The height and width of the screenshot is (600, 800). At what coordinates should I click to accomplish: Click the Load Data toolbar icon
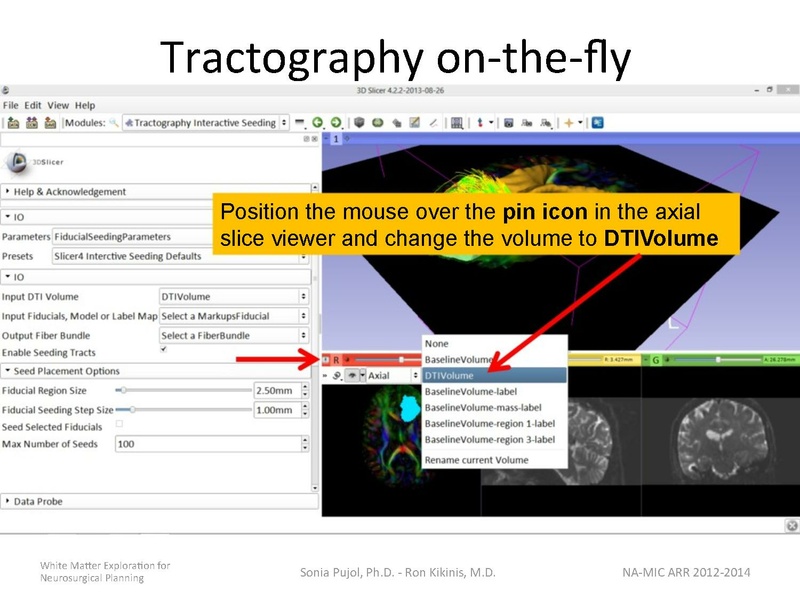(14, 122)
